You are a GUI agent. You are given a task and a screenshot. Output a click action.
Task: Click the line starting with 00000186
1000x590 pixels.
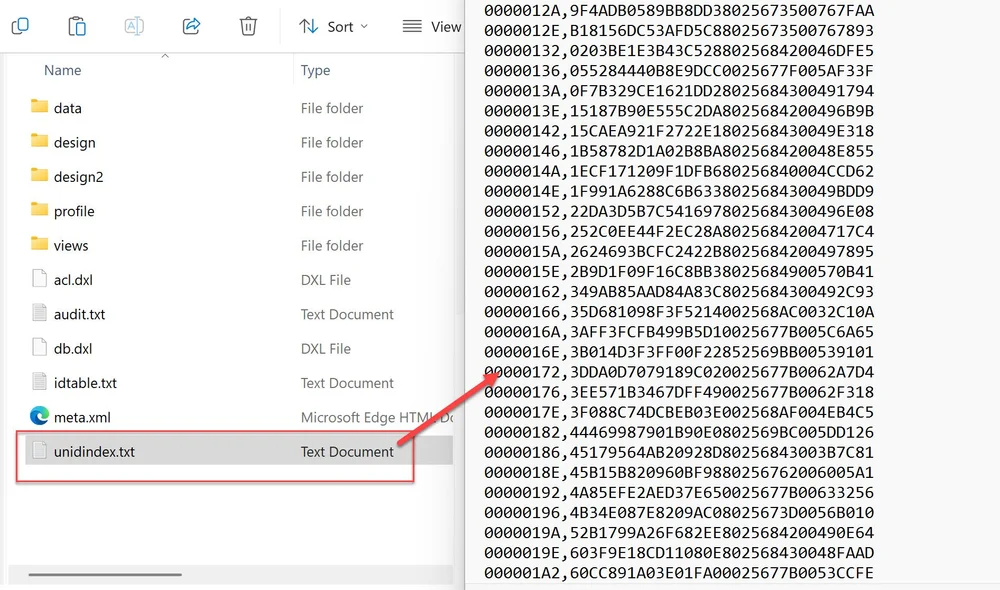coord(679,452)
